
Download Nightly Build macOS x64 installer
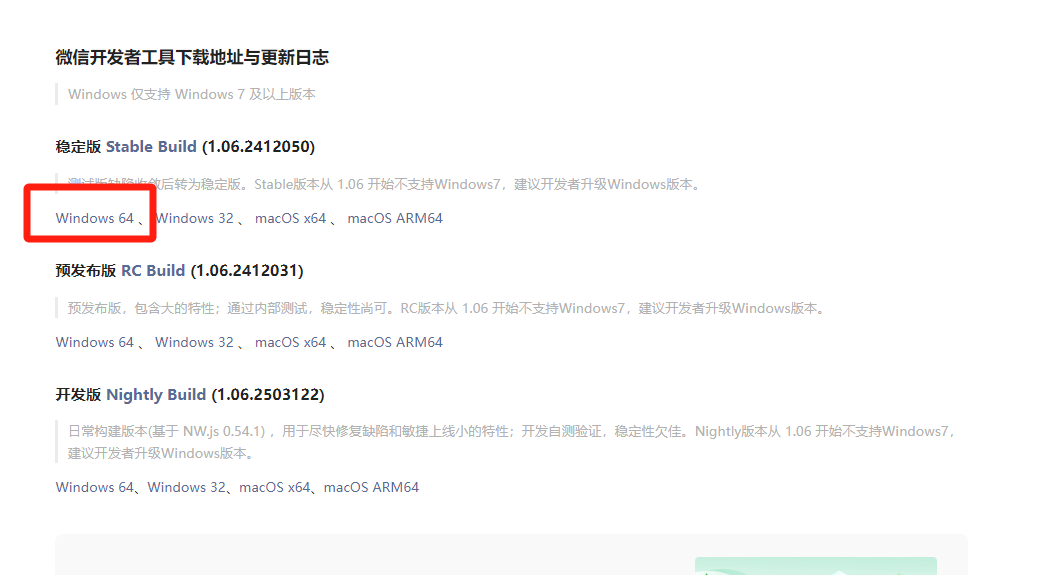[x=275, y=487]
